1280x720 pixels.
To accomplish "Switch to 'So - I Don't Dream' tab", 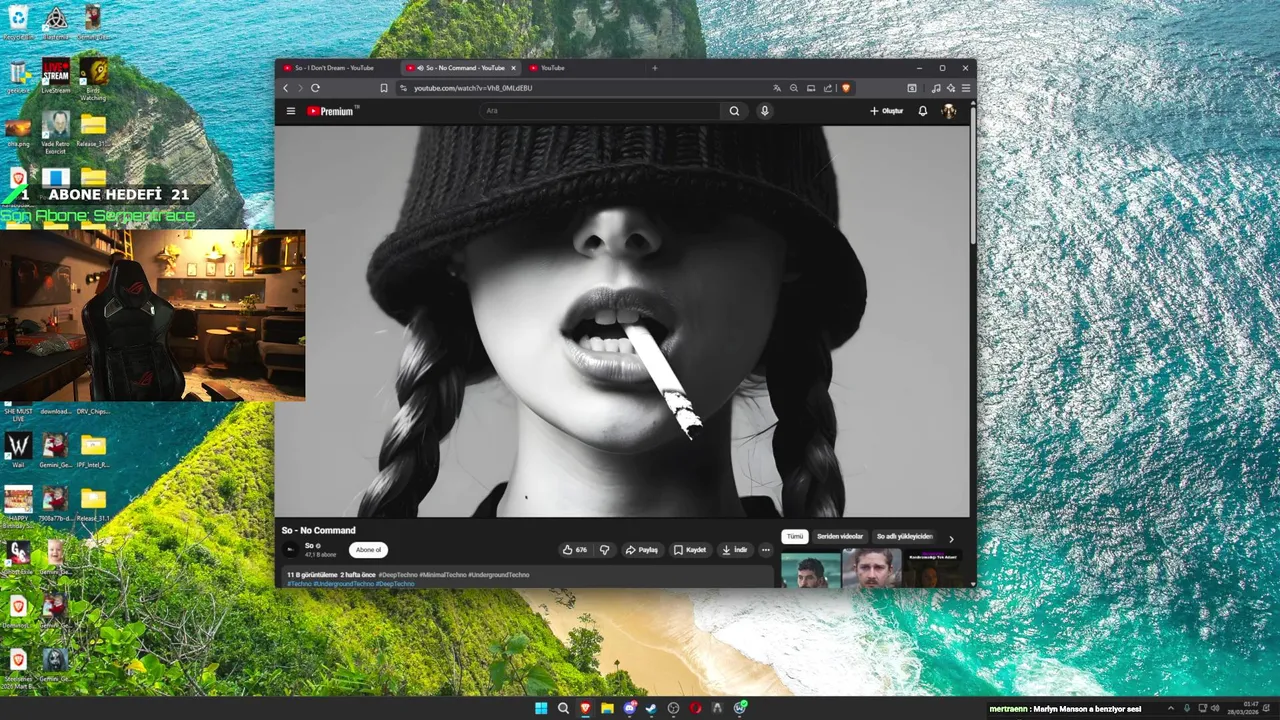I will (x=334, y=68).
